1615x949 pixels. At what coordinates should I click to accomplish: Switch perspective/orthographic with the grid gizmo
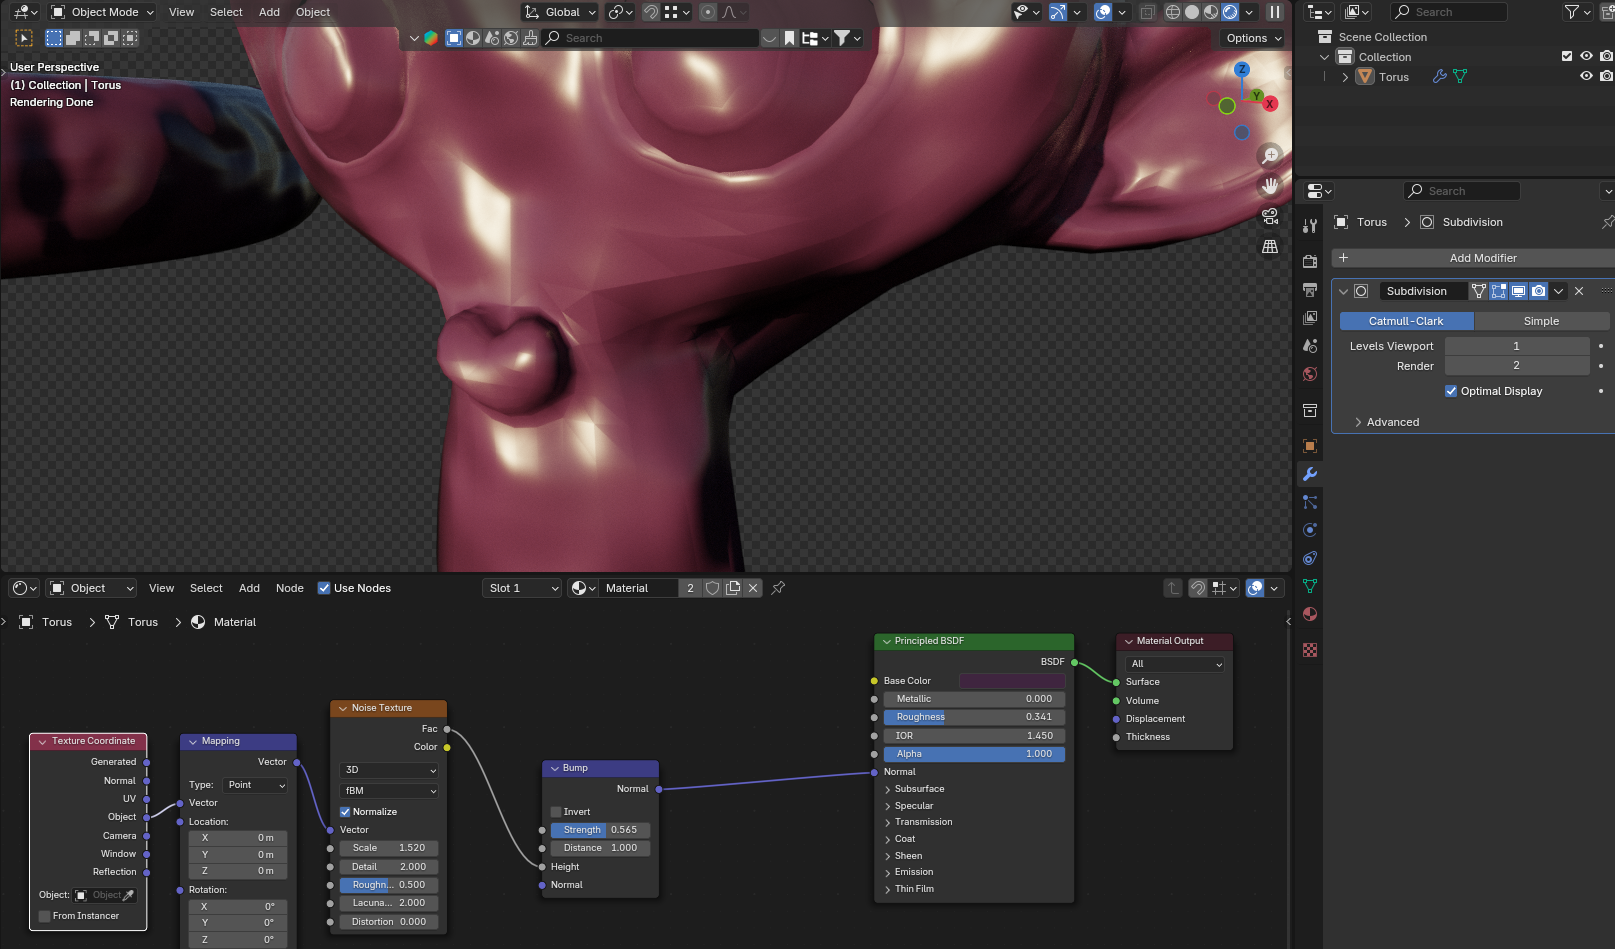point(1270,246)
